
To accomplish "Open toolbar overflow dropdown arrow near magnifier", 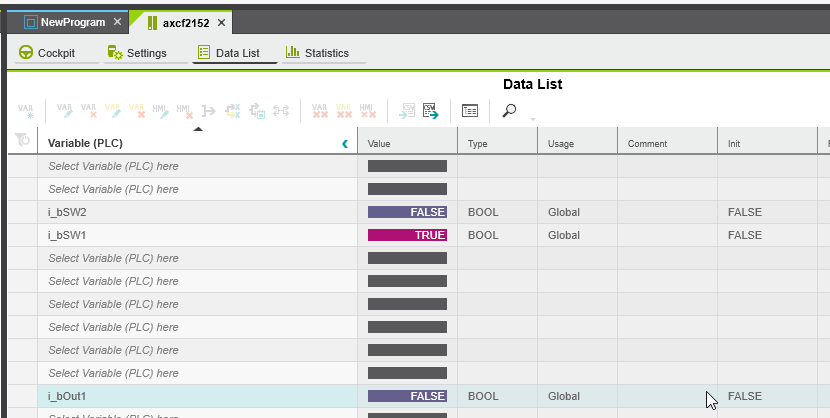I will pyautogui.click(x=533, y=119).
